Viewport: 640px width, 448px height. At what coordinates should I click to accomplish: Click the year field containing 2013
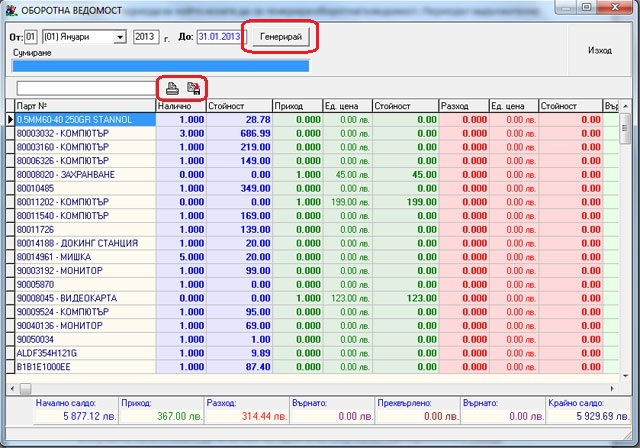click(146, 37)
